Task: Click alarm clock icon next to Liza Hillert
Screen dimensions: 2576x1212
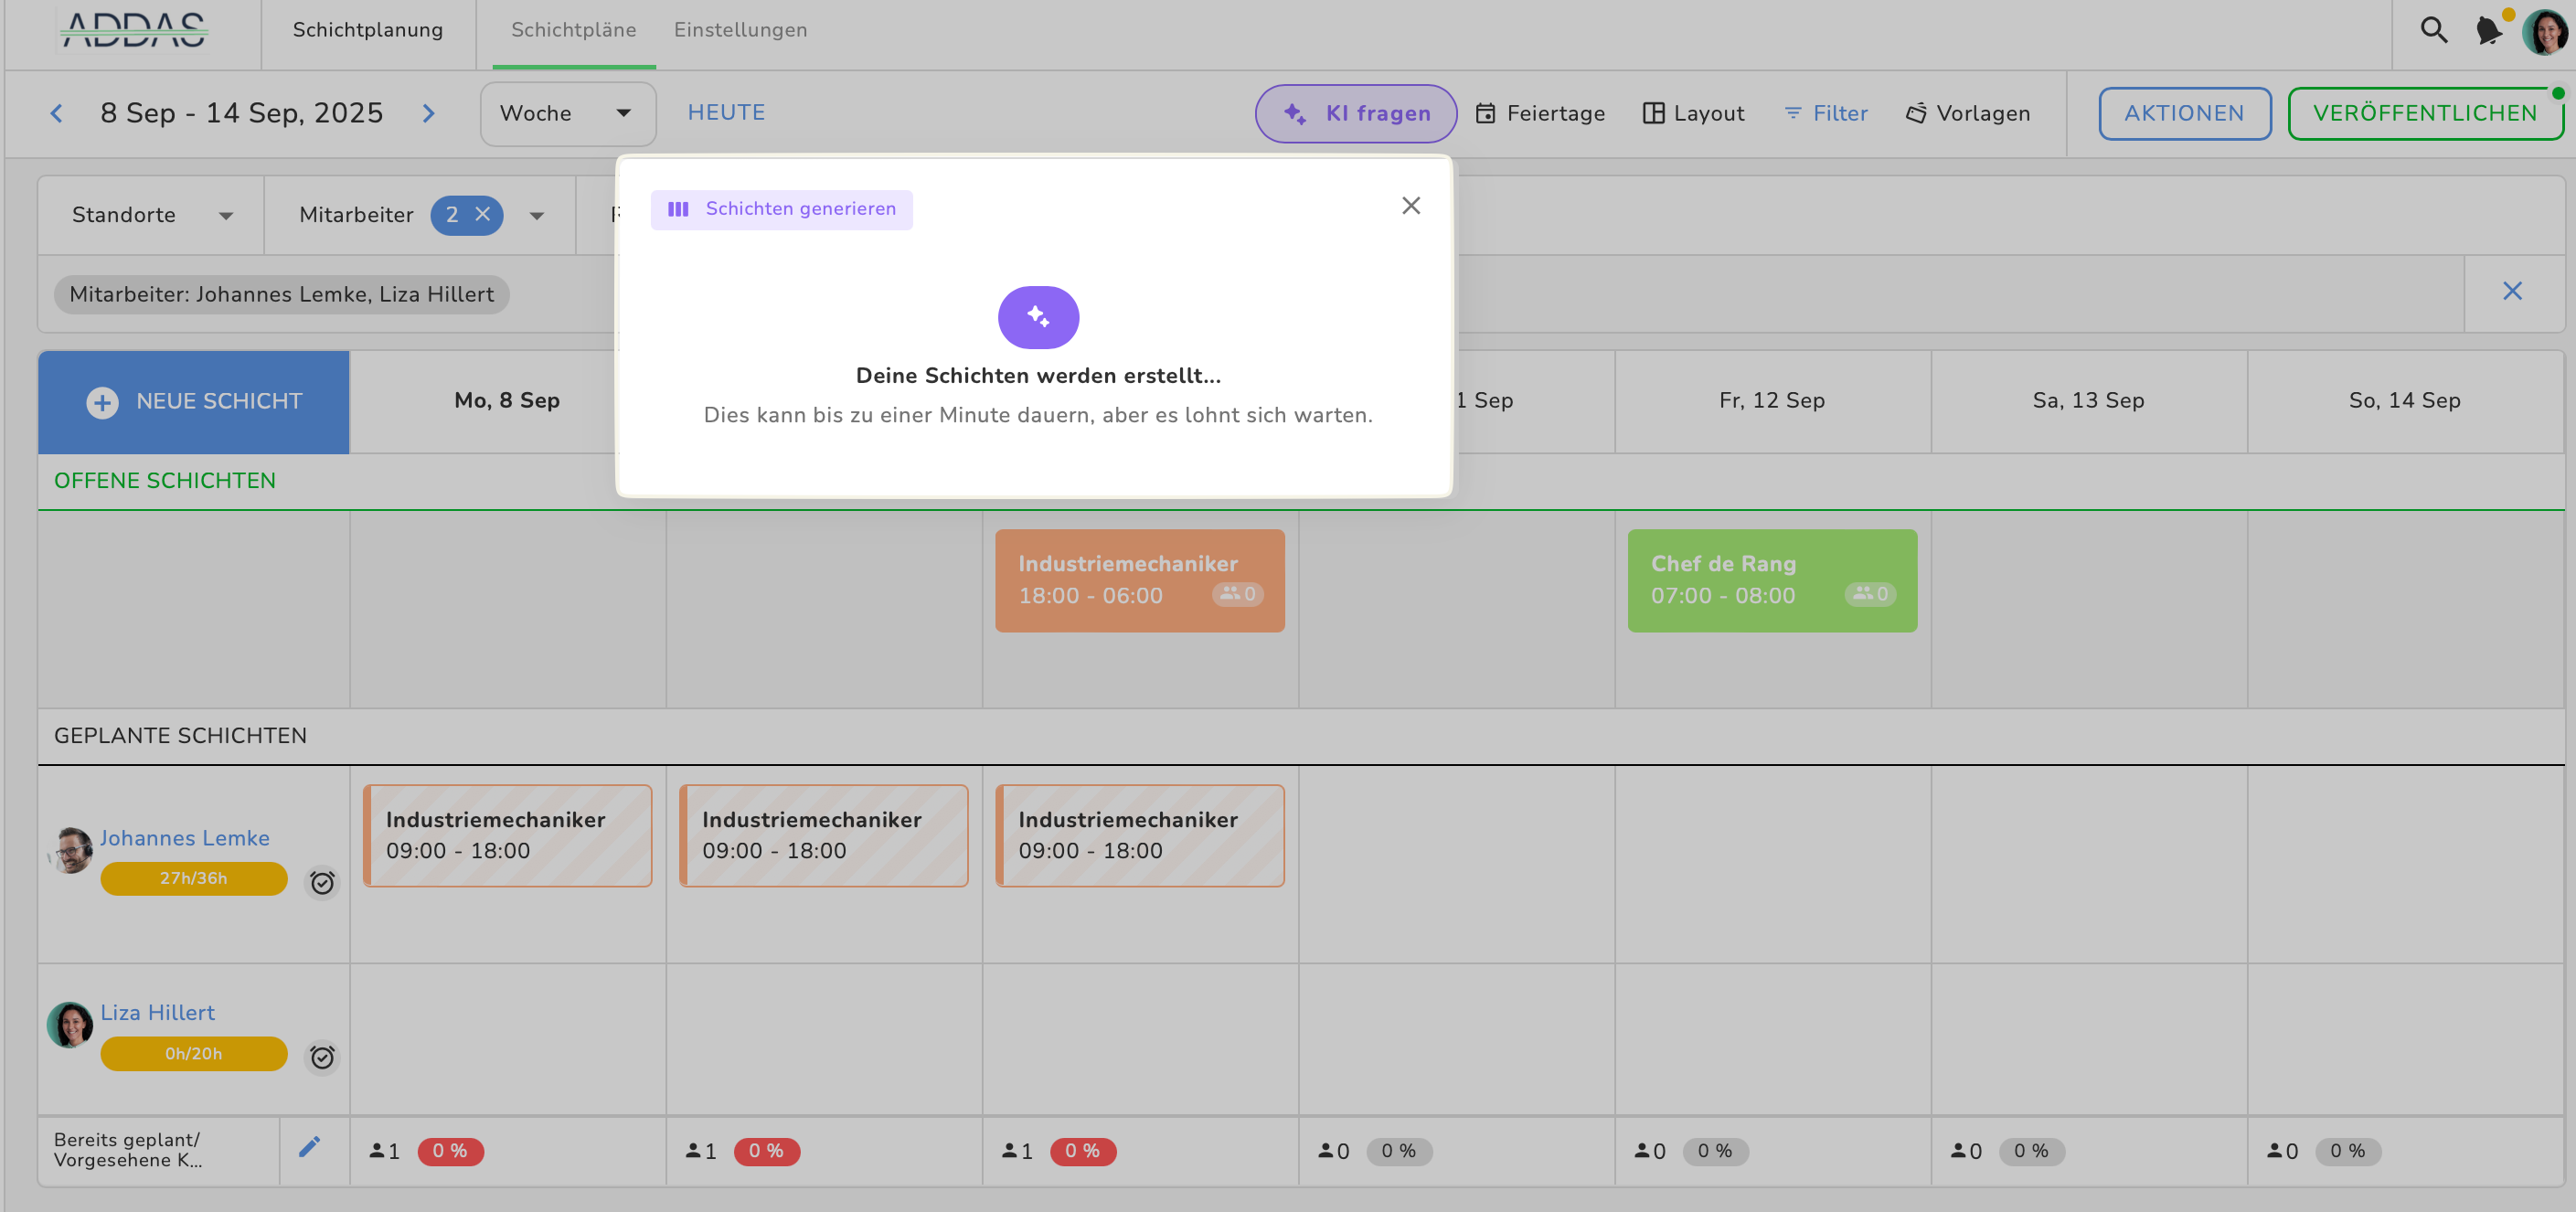Action: pyautogui.click(x=322, y=1057)
